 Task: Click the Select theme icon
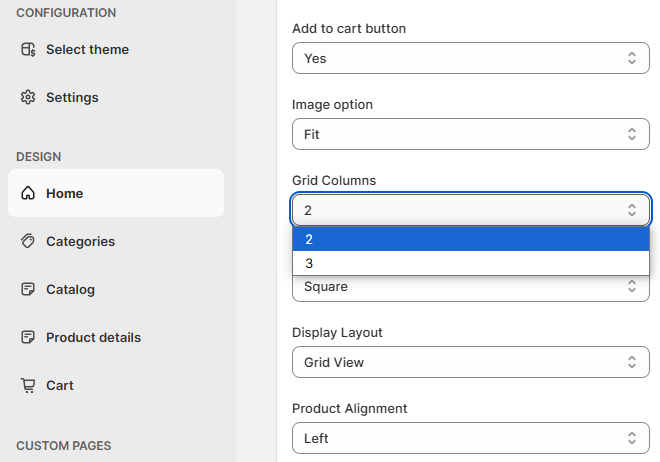pos(28,50)
